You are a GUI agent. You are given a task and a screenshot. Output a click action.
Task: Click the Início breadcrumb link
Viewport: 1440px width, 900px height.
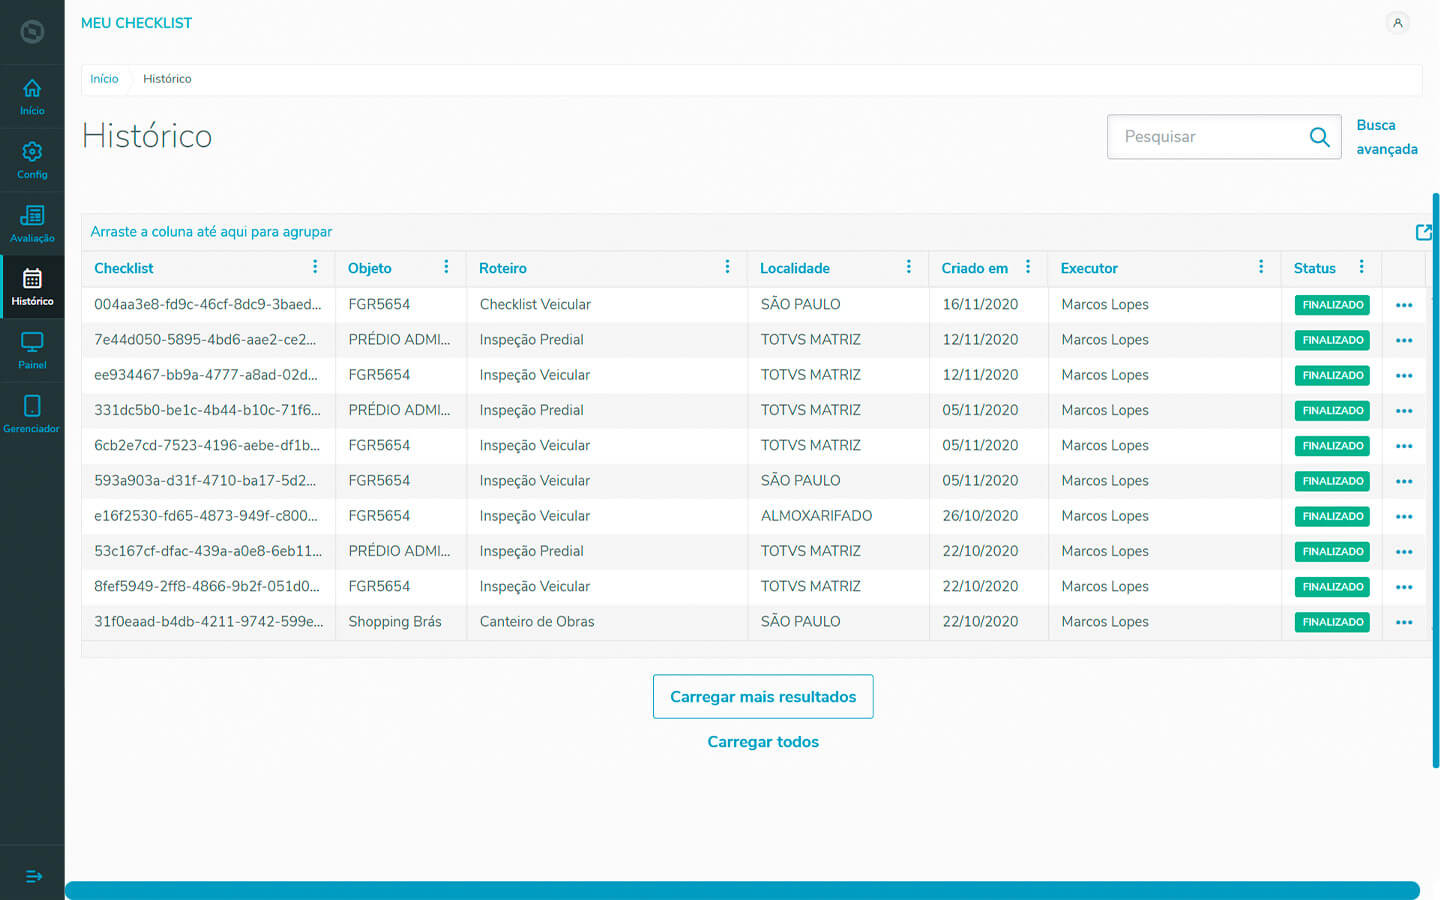[104, 79]
